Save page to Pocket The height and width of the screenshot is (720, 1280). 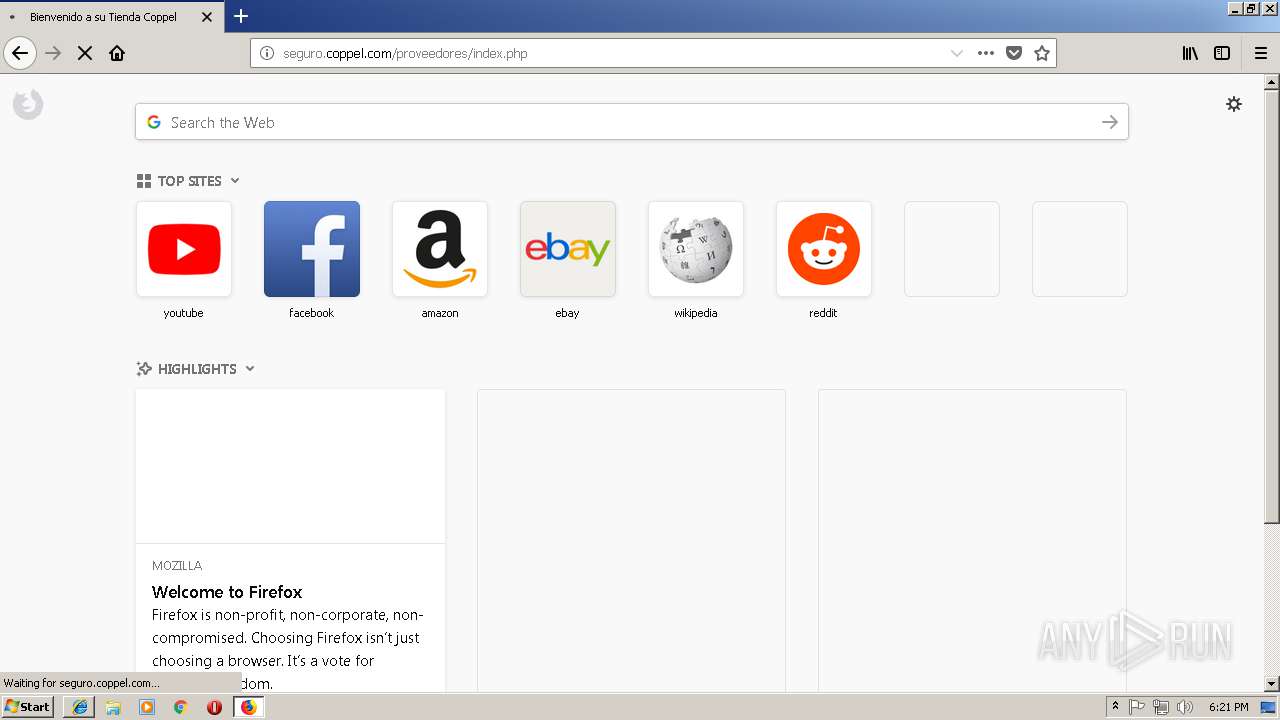click(1014, 53)
